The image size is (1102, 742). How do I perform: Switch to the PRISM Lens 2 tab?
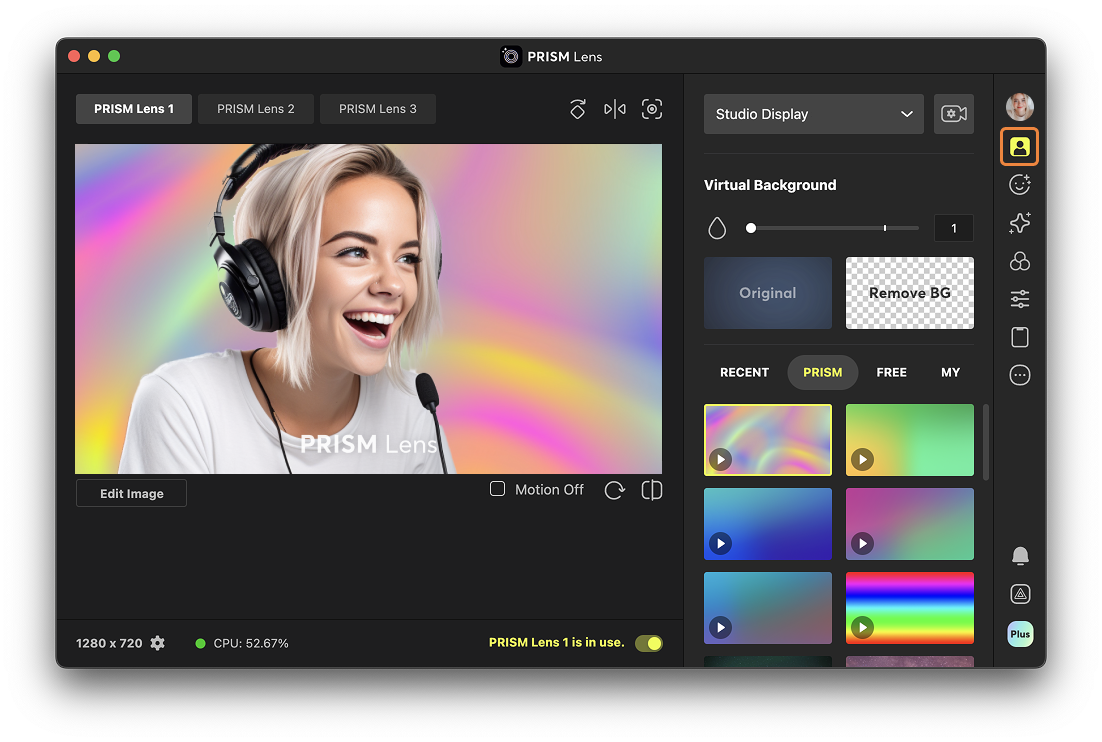click(256, 109)
